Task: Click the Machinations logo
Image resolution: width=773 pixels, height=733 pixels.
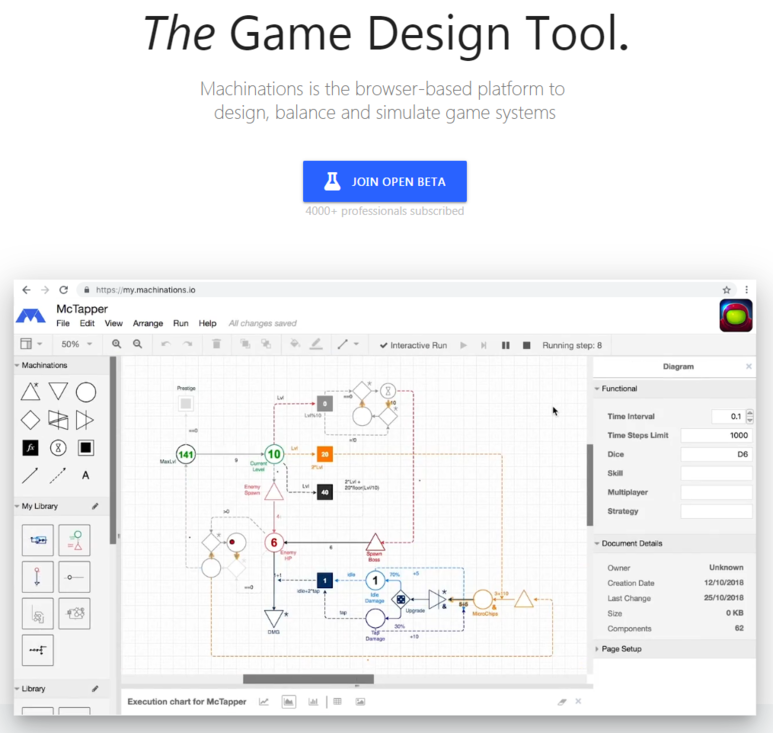Action: 31,316
